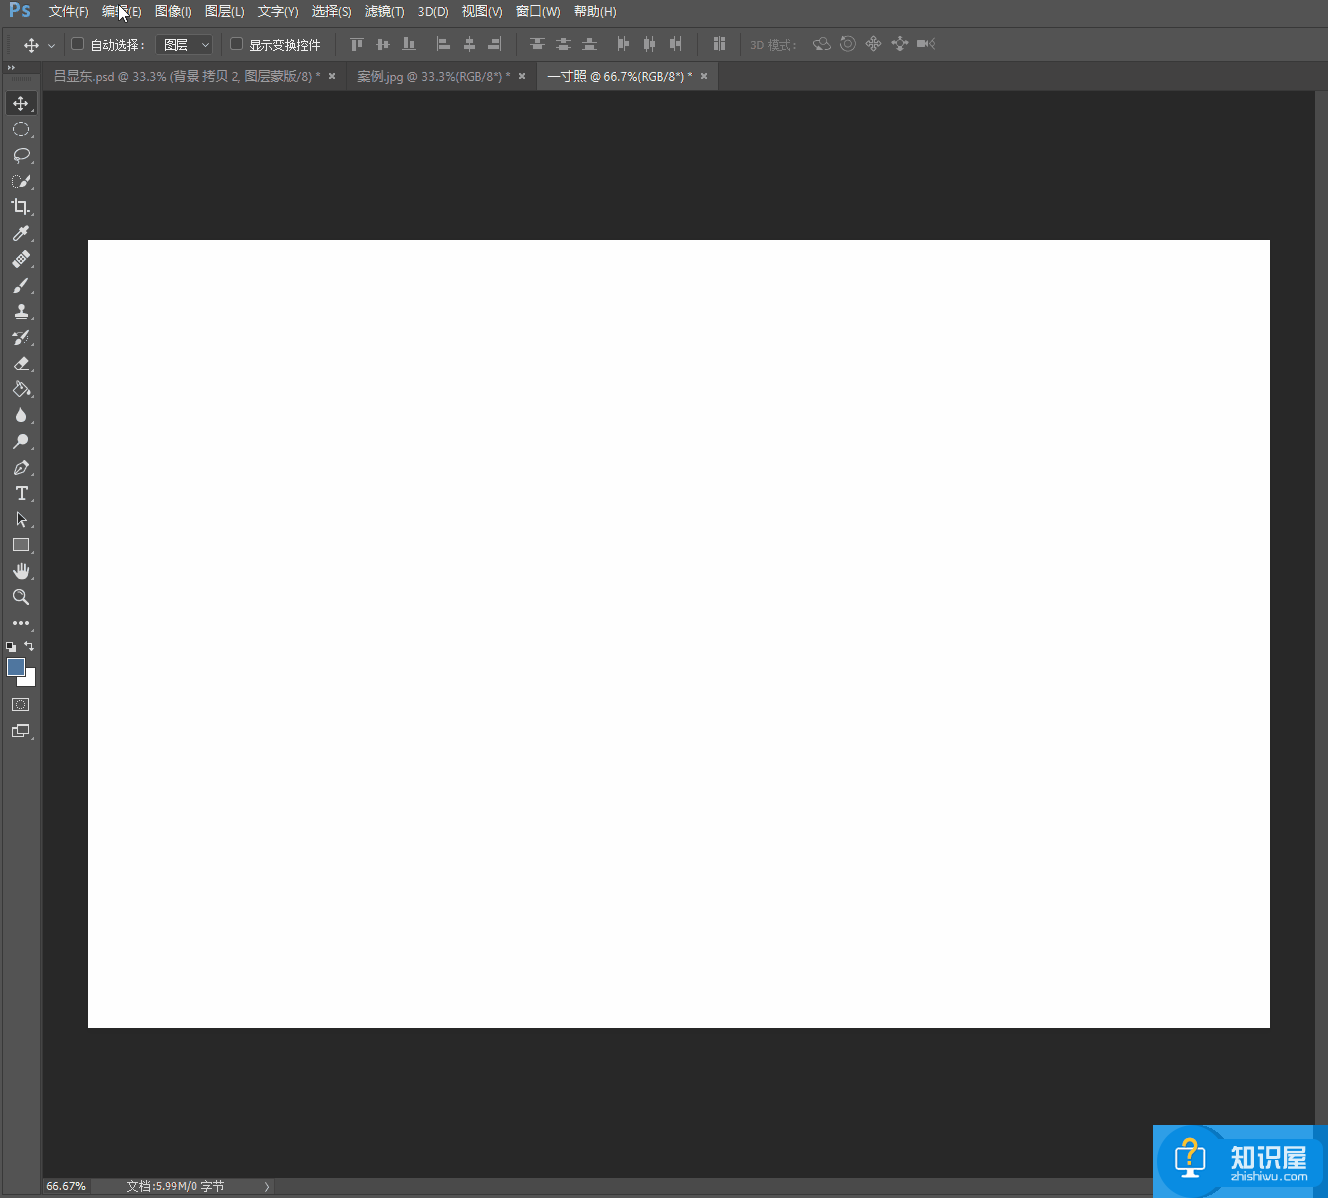Switch to the 案例.jpg document tab
This screenshot has height=1198, width=1328.
pos(434,76)
